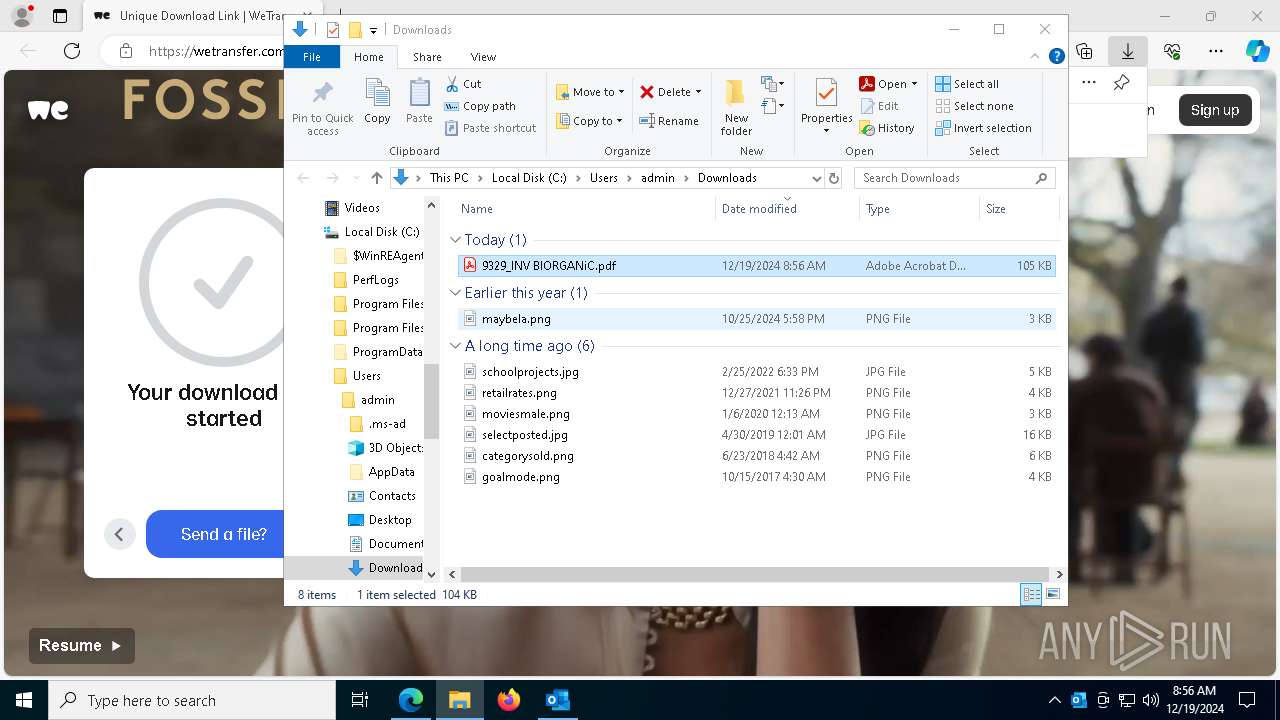Click the Resume button
Viewport: 1280px width, 720px height.
81,645
